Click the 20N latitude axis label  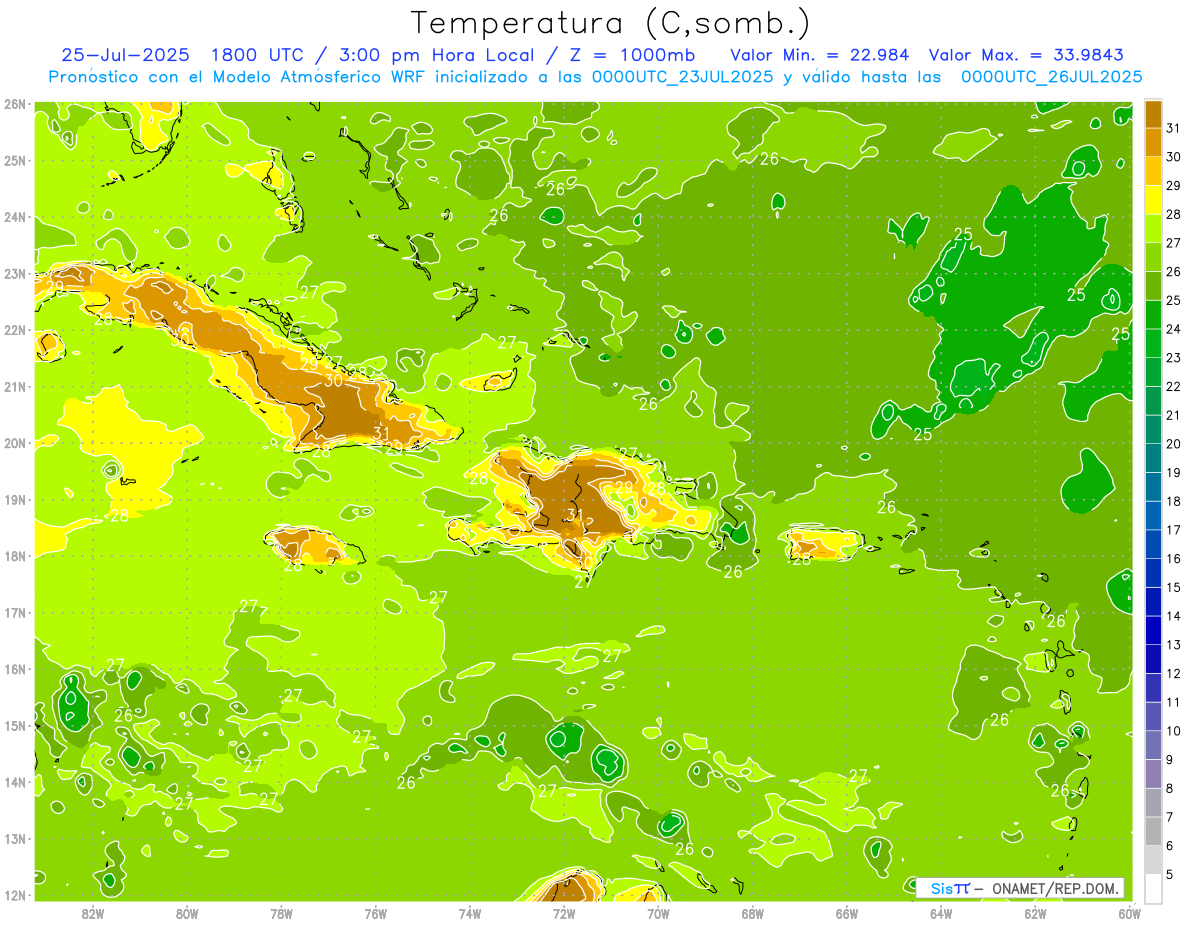point(15,443)
